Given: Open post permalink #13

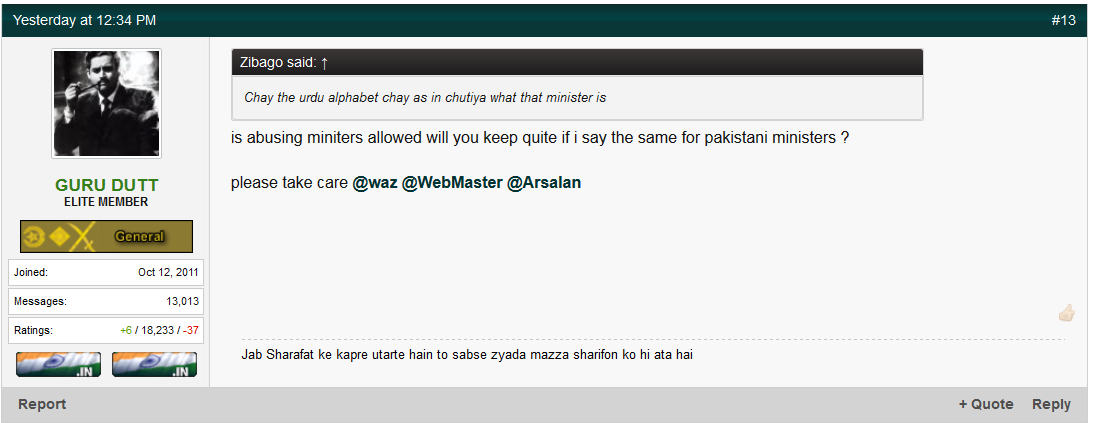Looking at the screenshot, I should [1063, 20].
